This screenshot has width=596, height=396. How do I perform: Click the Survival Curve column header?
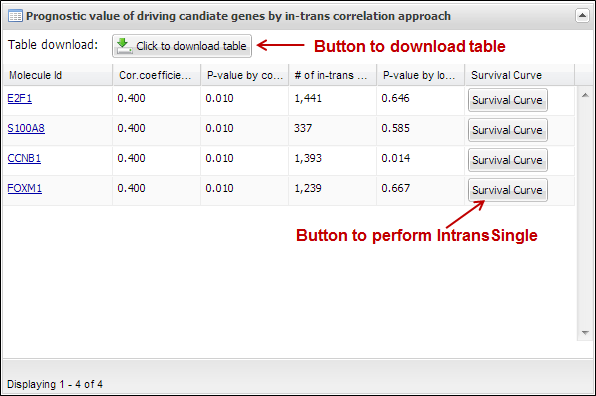point(520,75)
